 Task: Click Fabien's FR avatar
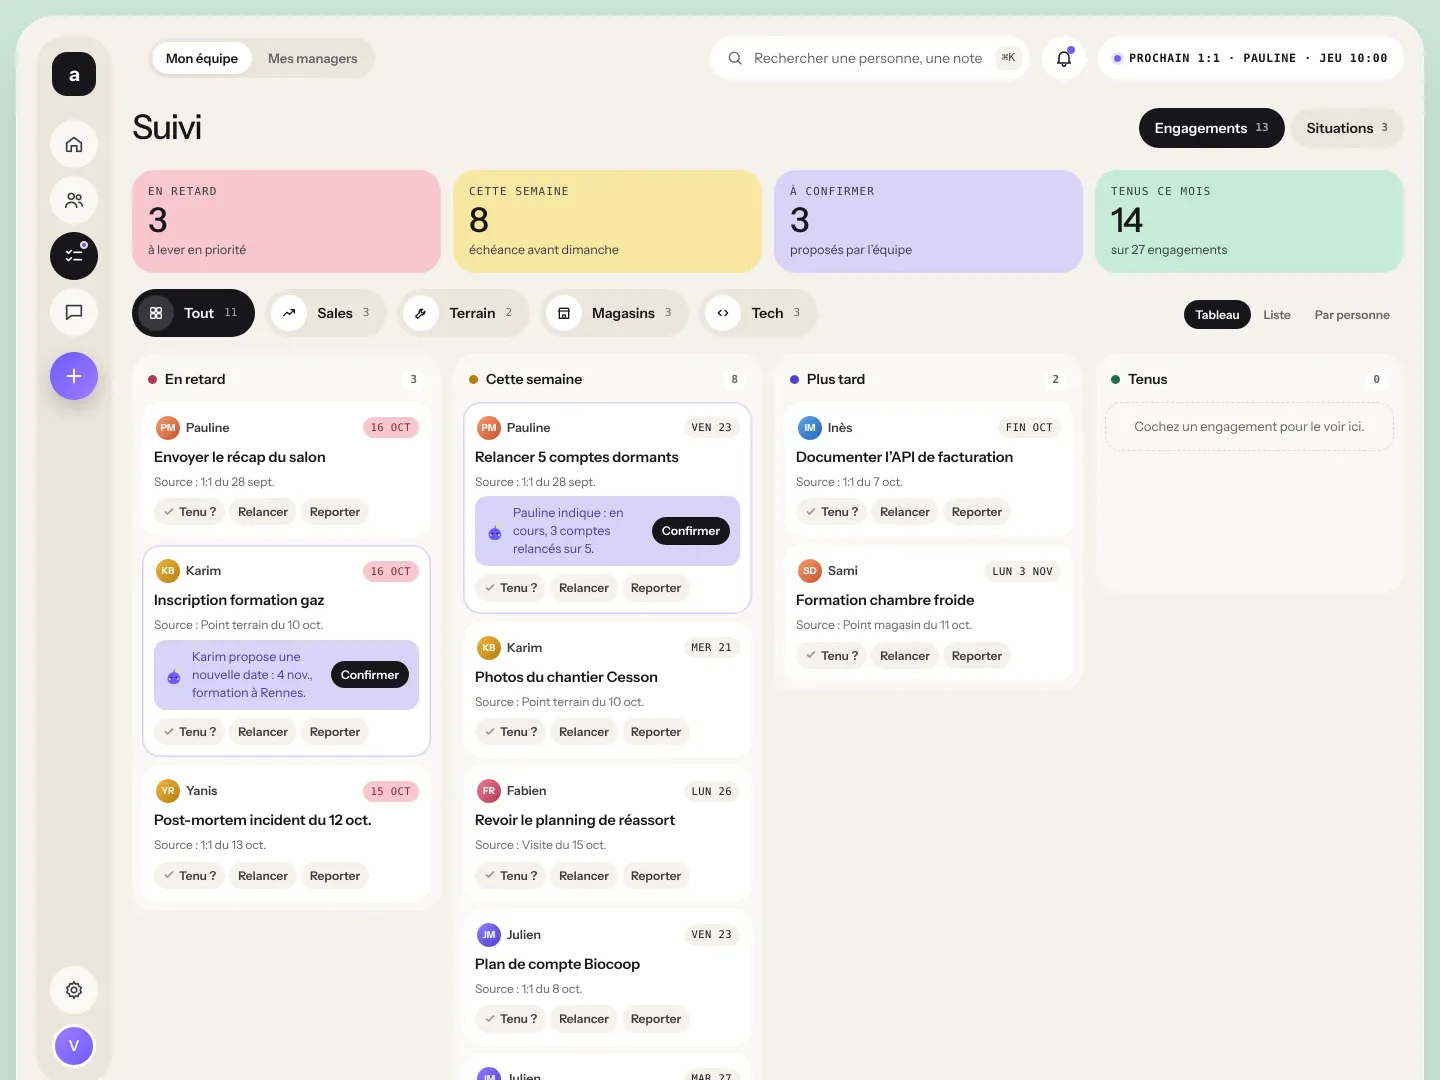[x=489, y=791]
